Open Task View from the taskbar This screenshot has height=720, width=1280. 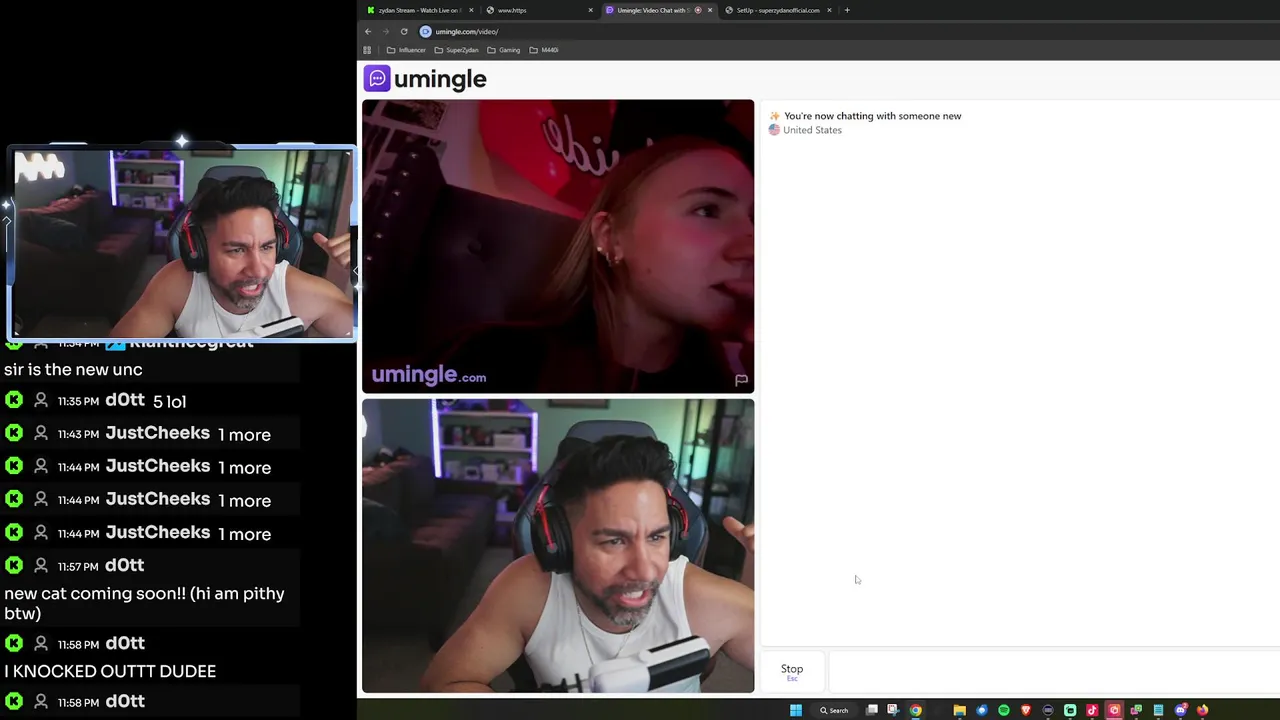872,710
